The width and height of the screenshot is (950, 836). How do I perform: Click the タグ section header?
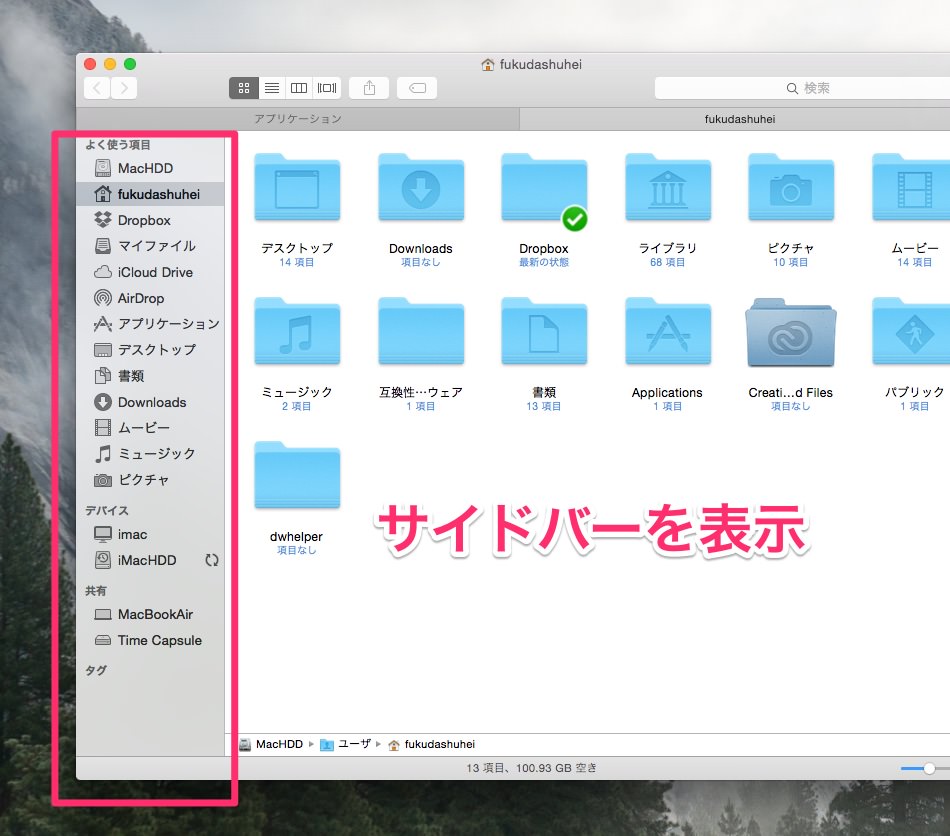(x=96, y=670)
